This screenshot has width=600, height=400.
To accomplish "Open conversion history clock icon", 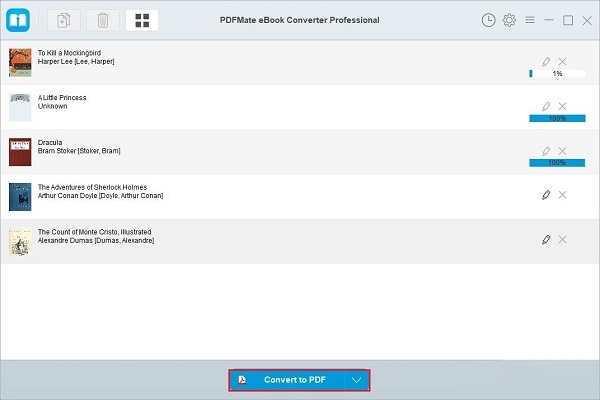I will pyautogui.click(x=488, y=20).
